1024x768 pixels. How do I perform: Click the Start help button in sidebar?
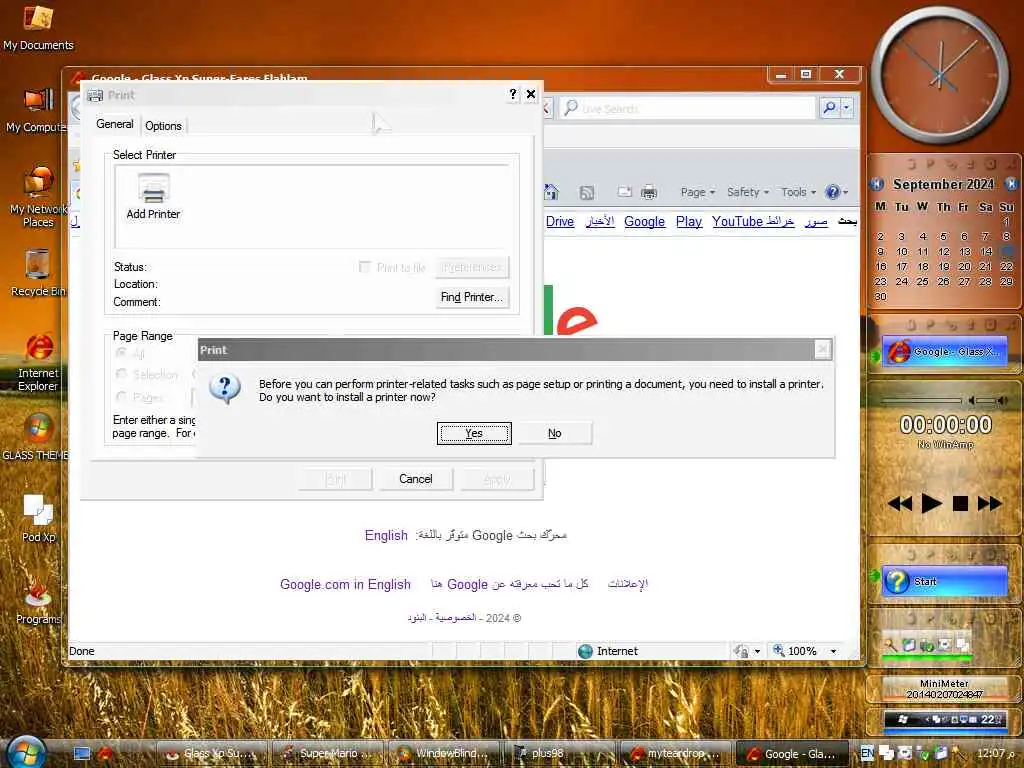[x=944, y=581]
